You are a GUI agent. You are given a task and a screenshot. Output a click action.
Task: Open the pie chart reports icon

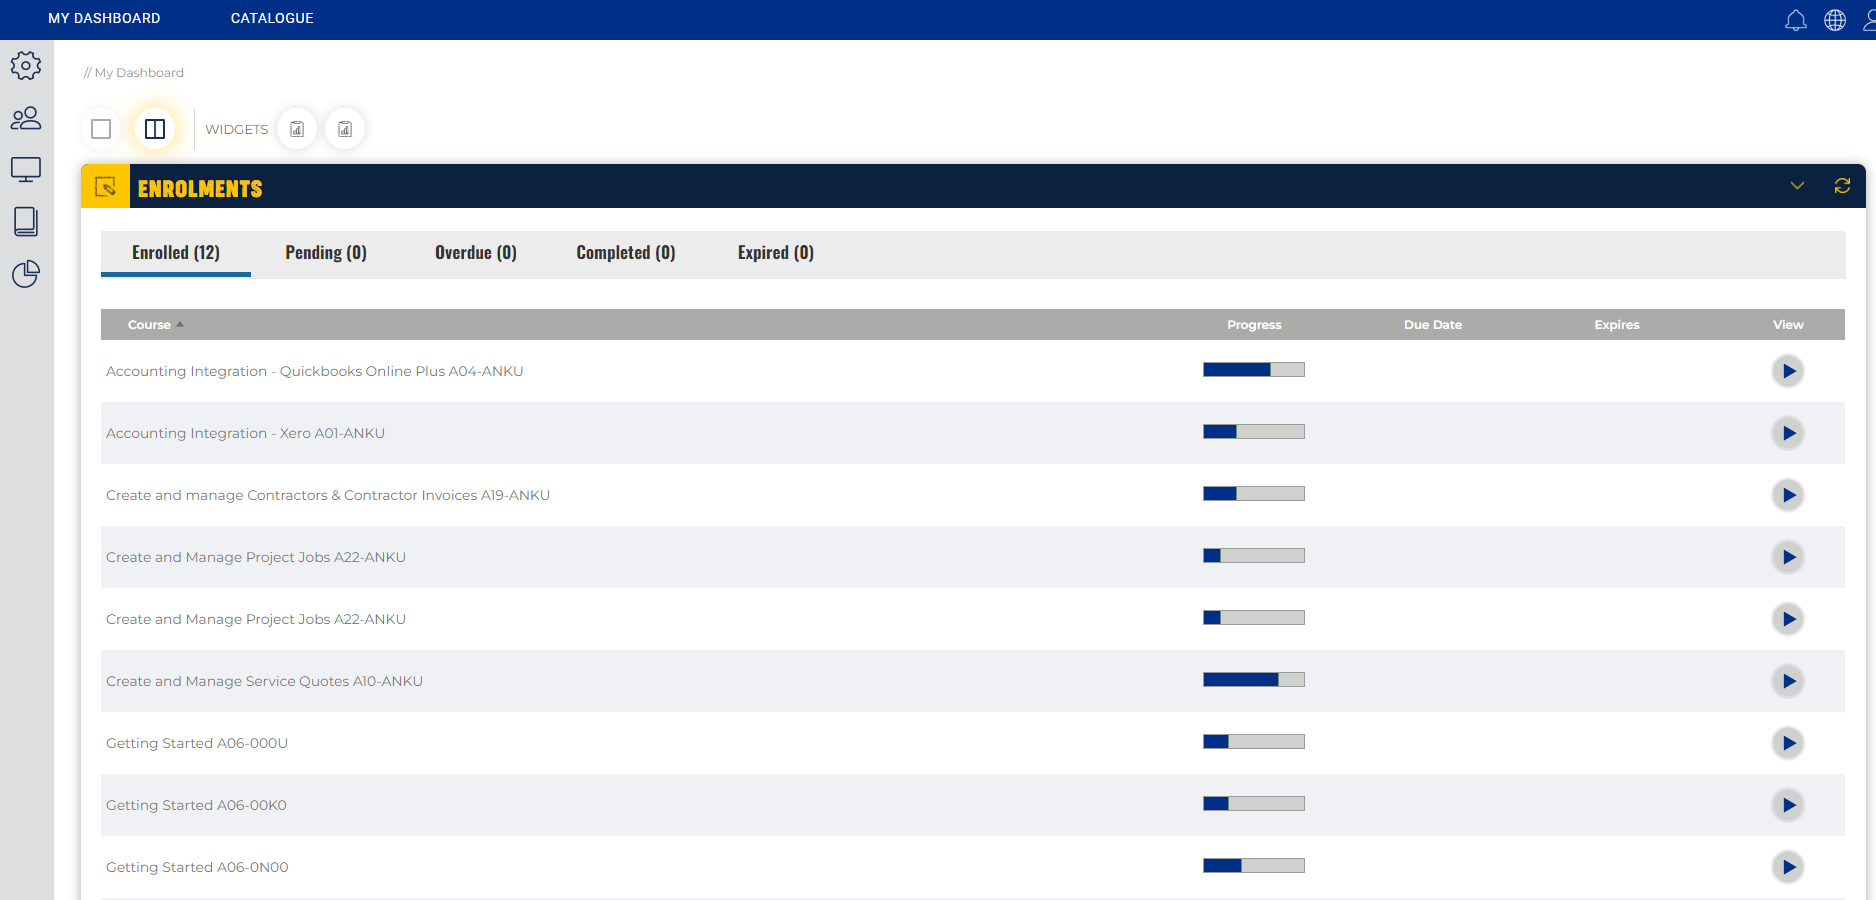pyautogui.click(x=26, y=274)
